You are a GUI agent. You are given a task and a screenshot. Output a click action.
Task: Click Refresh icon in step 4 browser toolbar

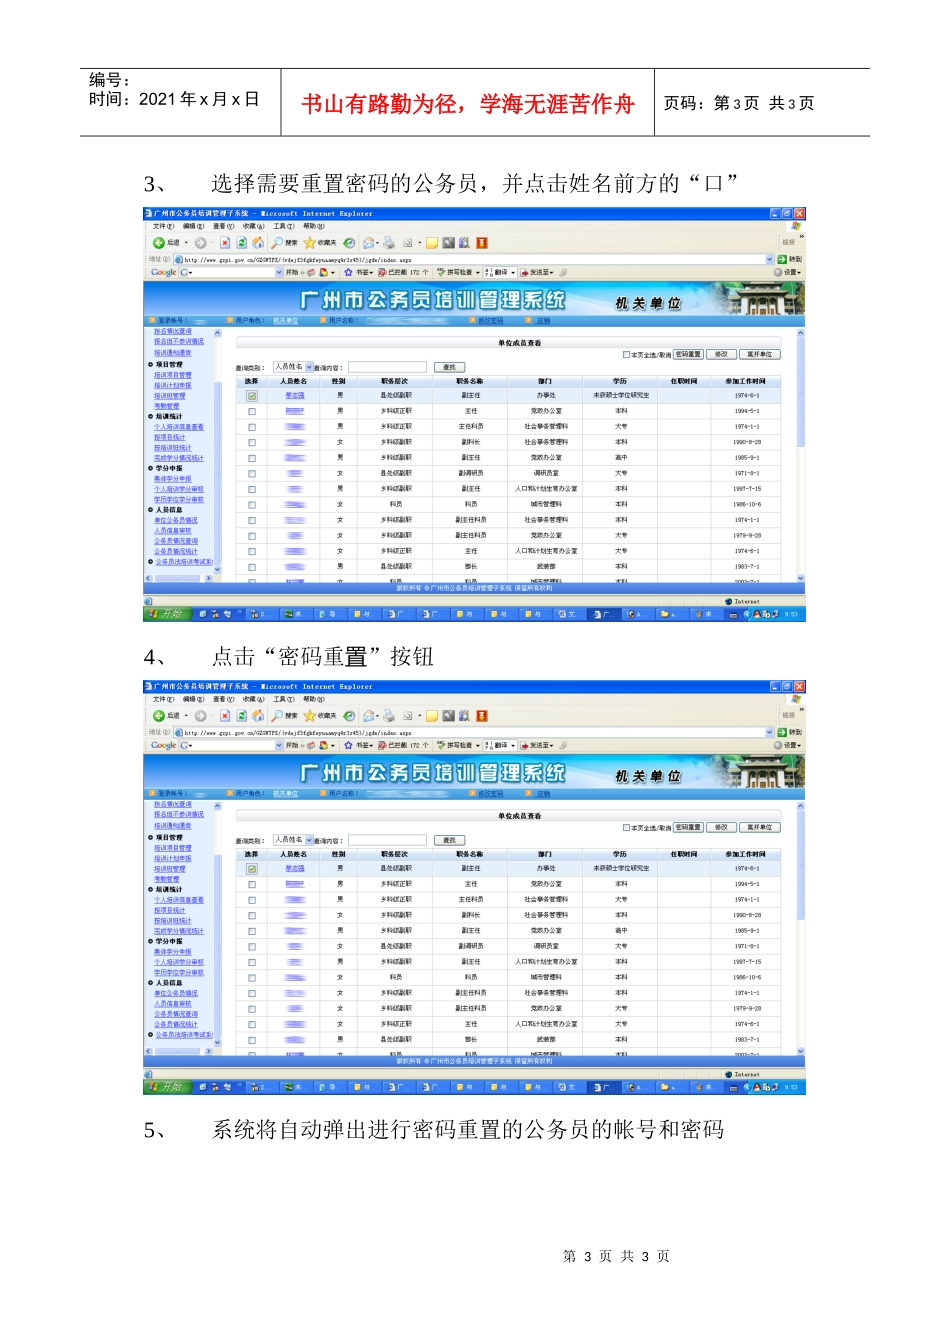click(x=242, y=716)
